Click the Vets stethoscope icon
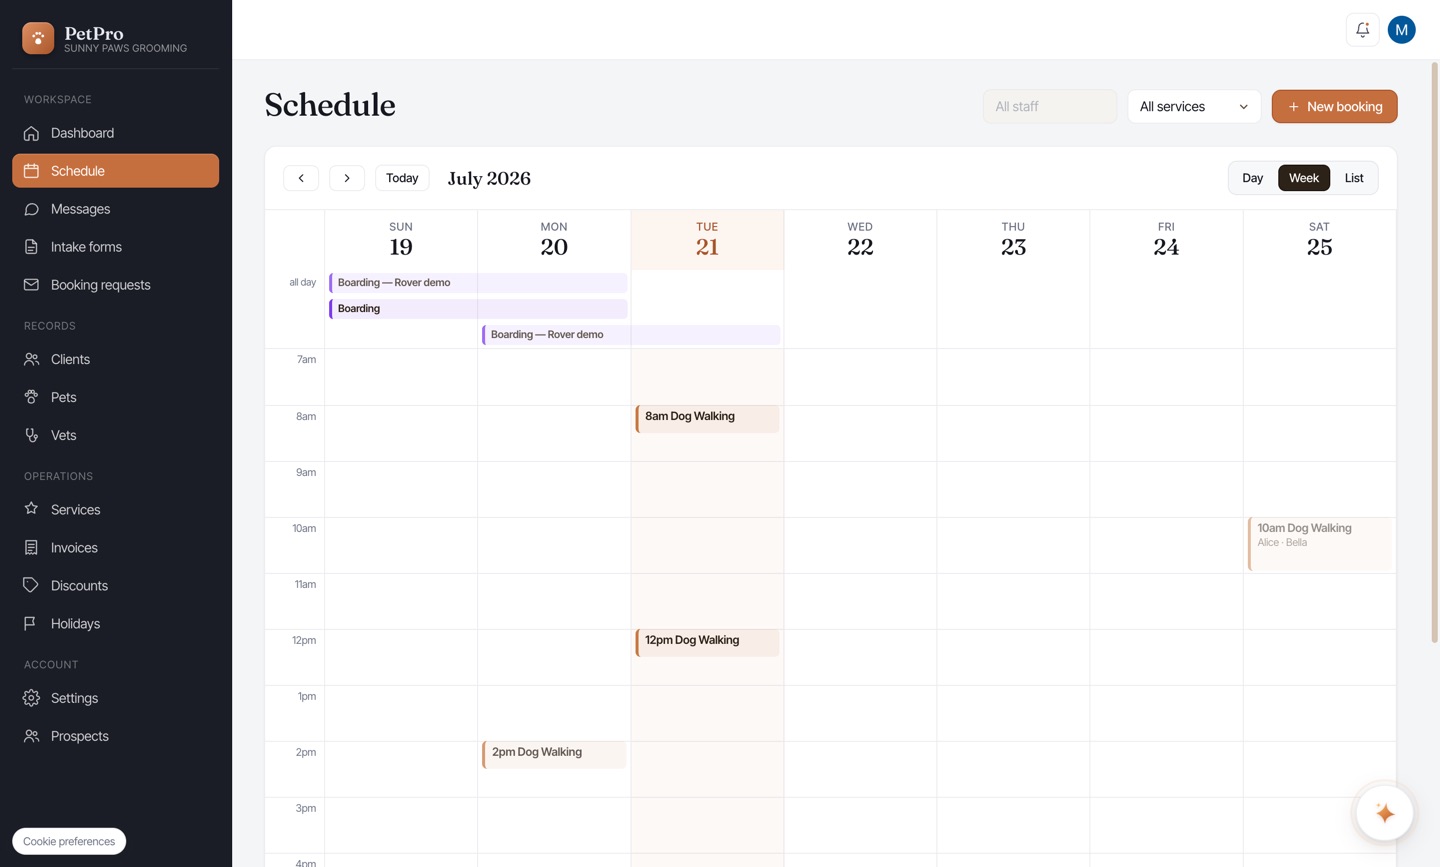Image resolution: width=1440 pixels, height=867 pixels. (x=31, y=435)
